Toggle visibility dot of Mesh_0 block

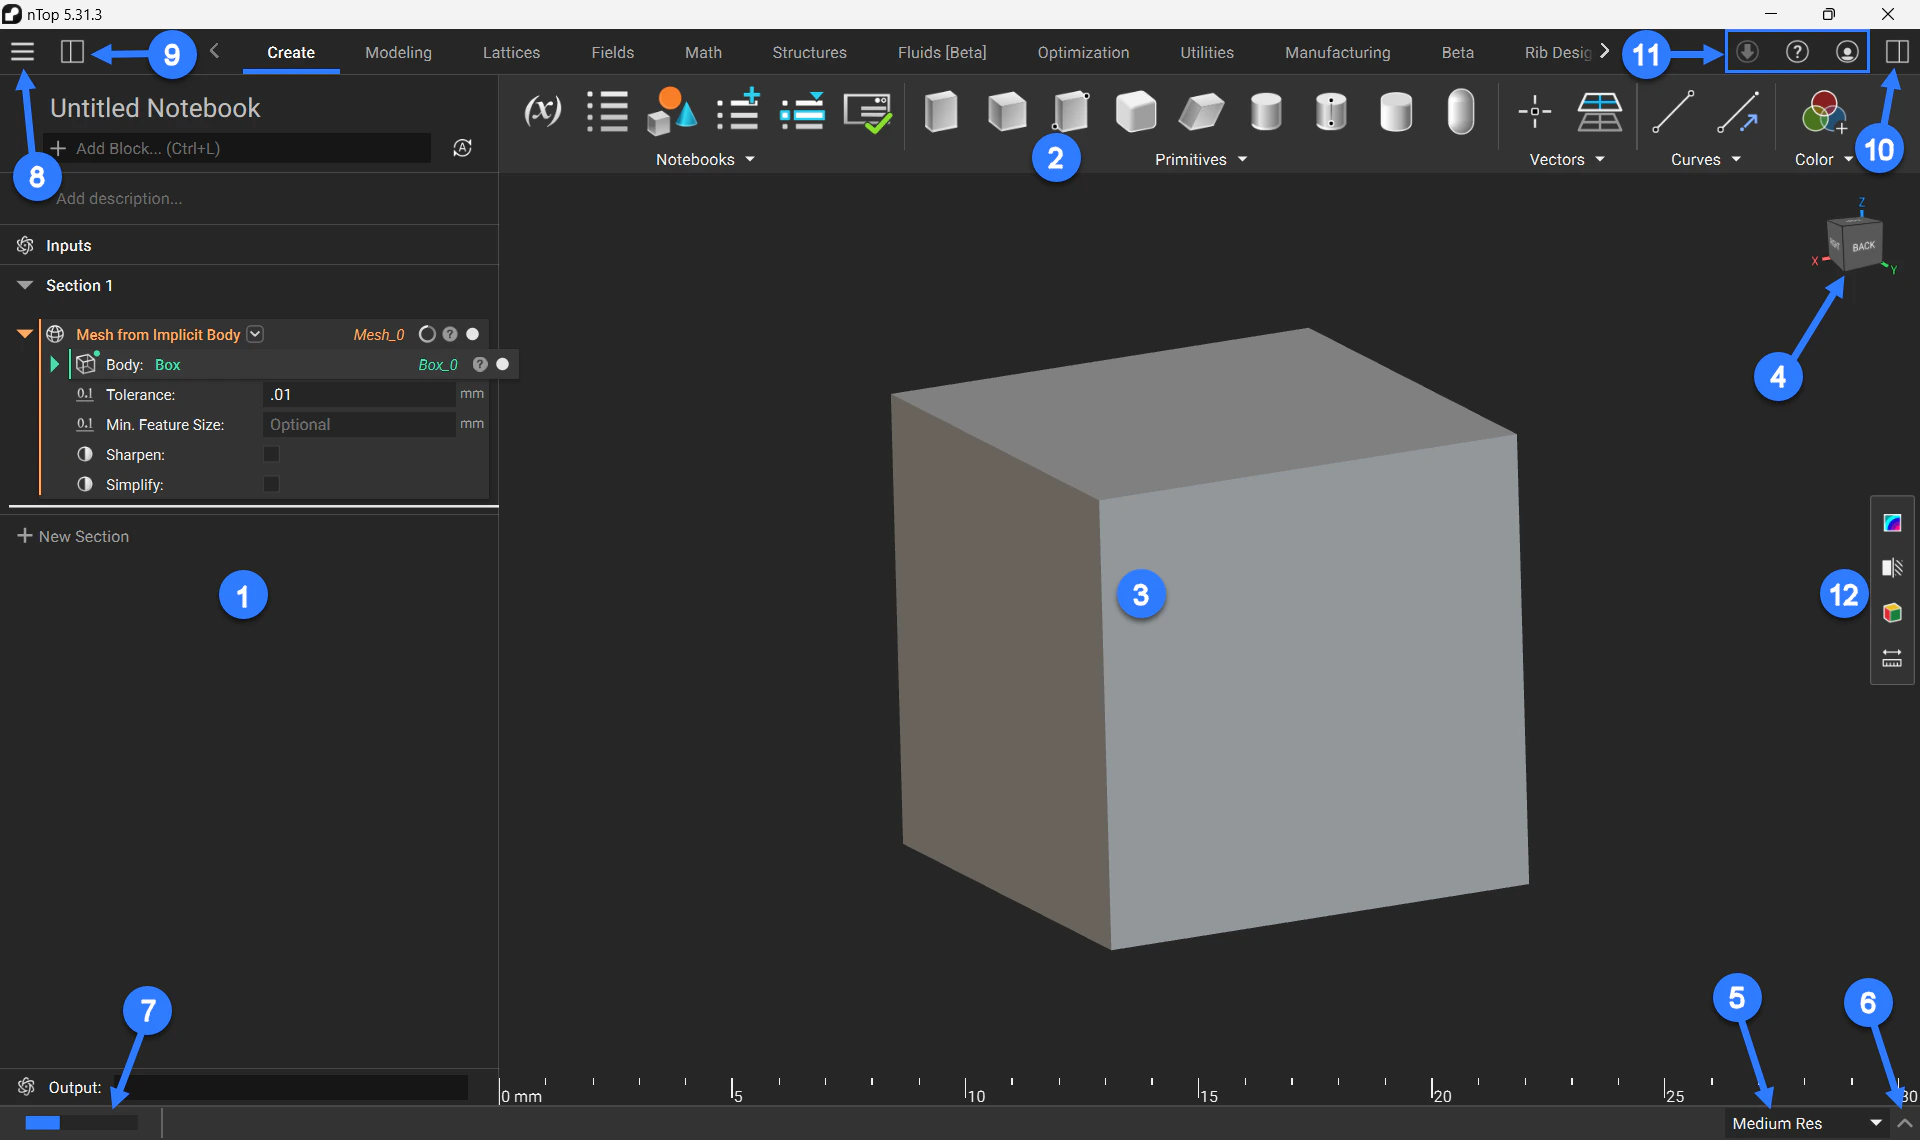[473, 334]
